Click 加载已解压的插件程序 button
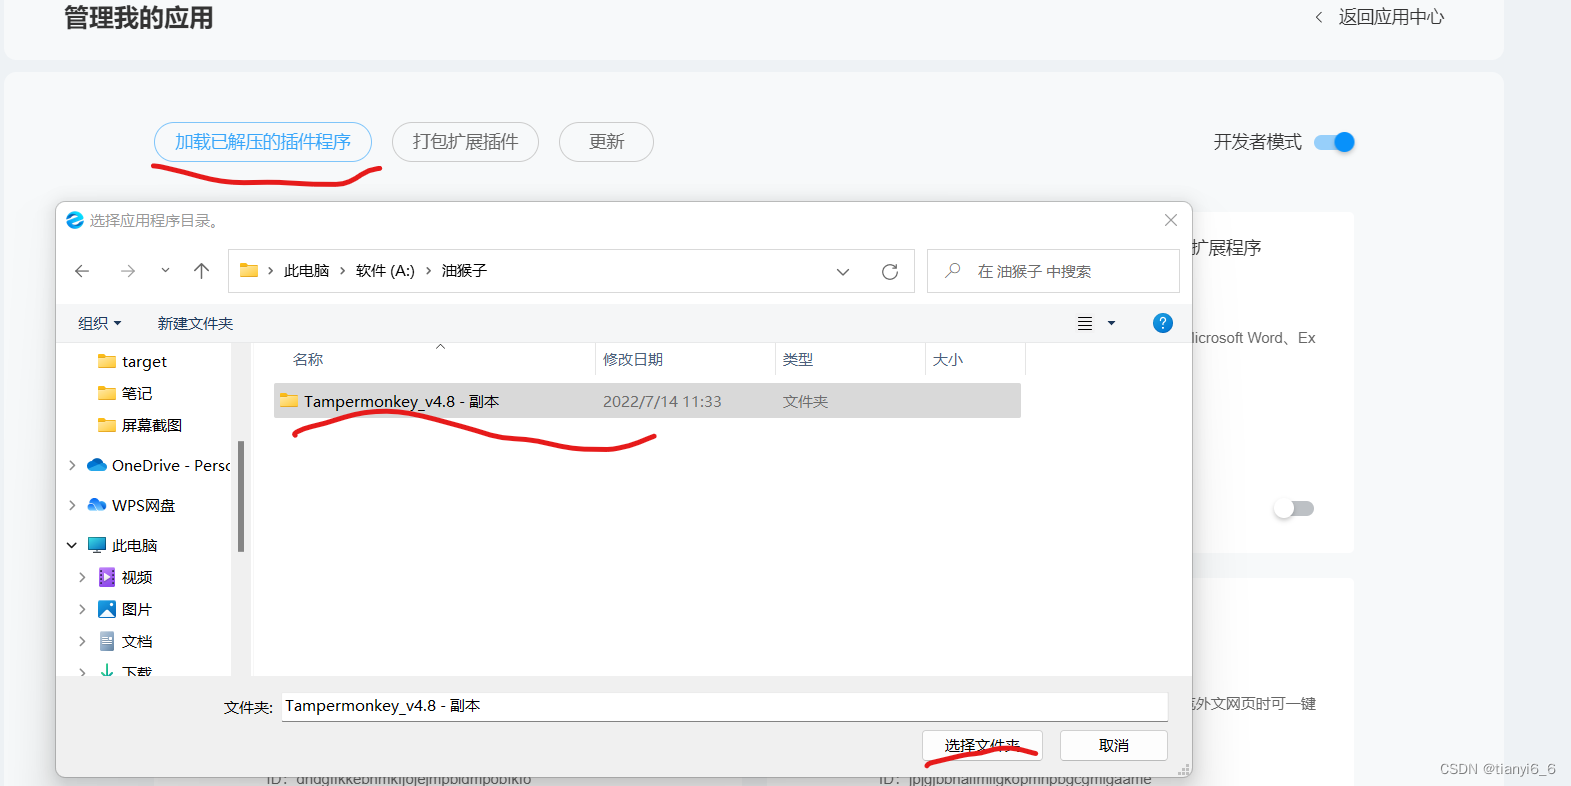1571x786 pixels. point(263,142)
